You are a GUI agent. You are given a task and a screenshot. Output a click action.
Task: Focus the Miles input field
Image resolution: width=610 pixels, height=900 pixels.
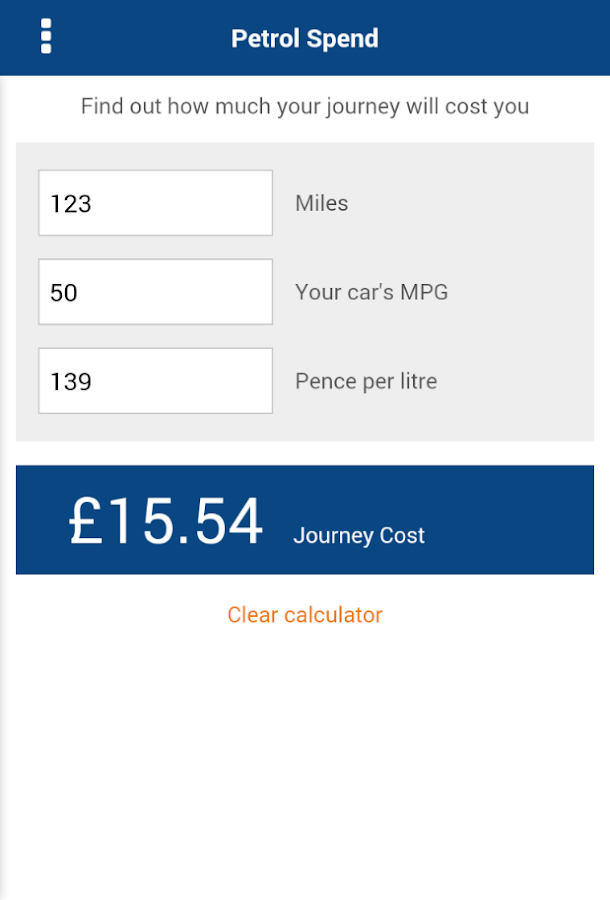click(x=155, y=203)
